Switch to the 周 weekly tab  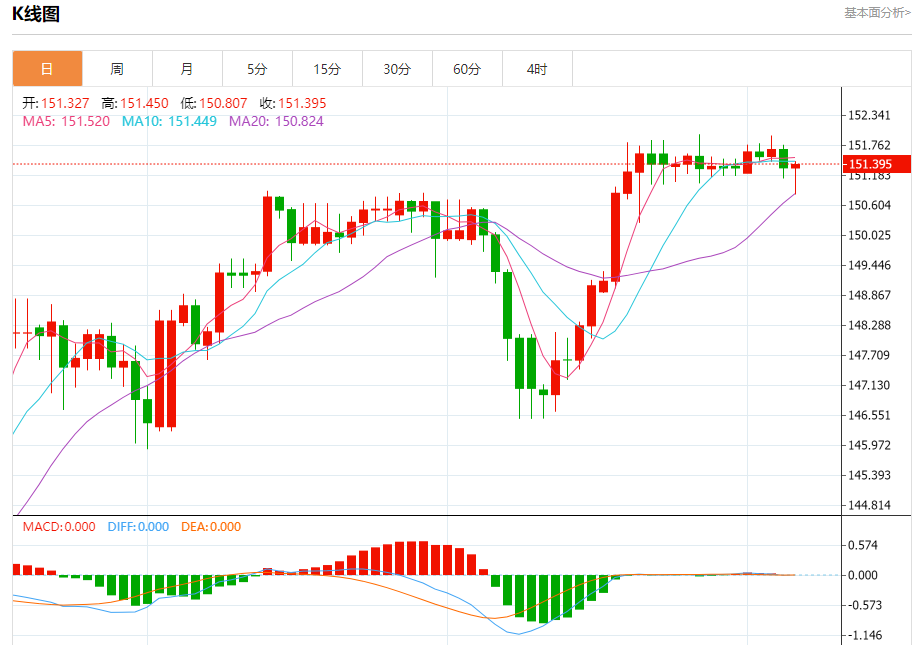117,69
